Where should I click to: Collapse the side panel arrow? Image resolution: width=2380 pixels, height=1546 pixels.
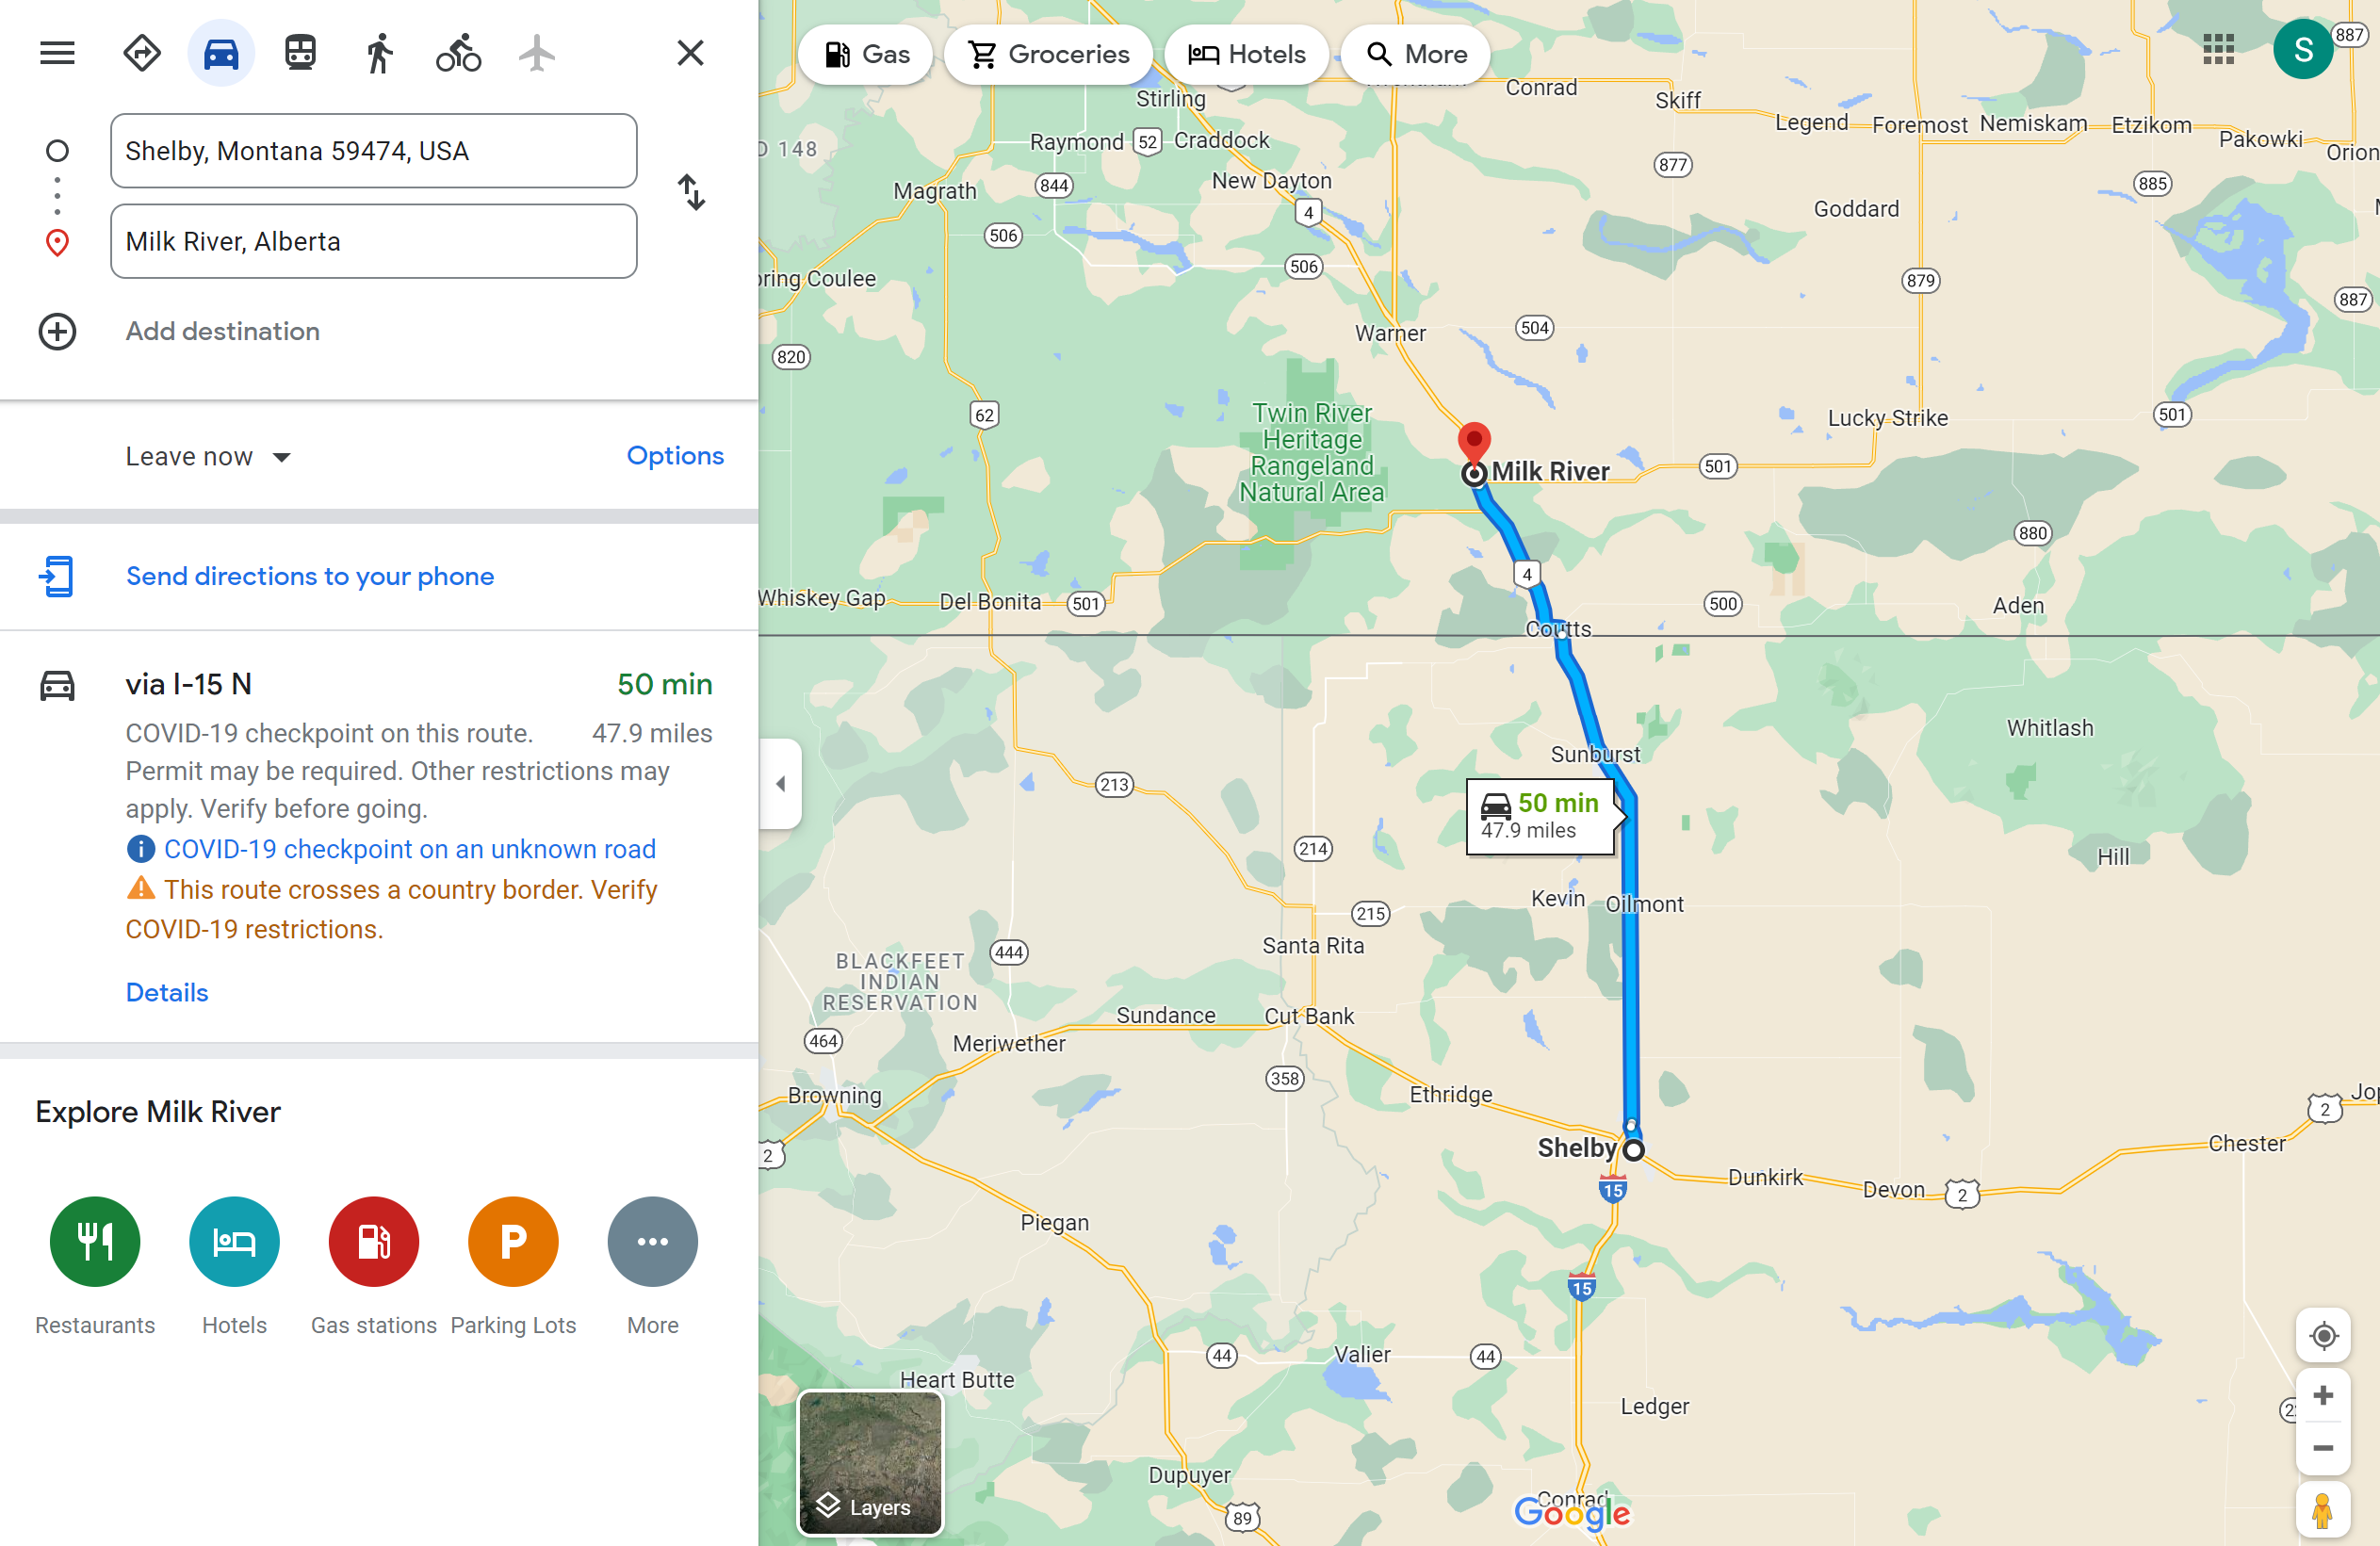781,784
